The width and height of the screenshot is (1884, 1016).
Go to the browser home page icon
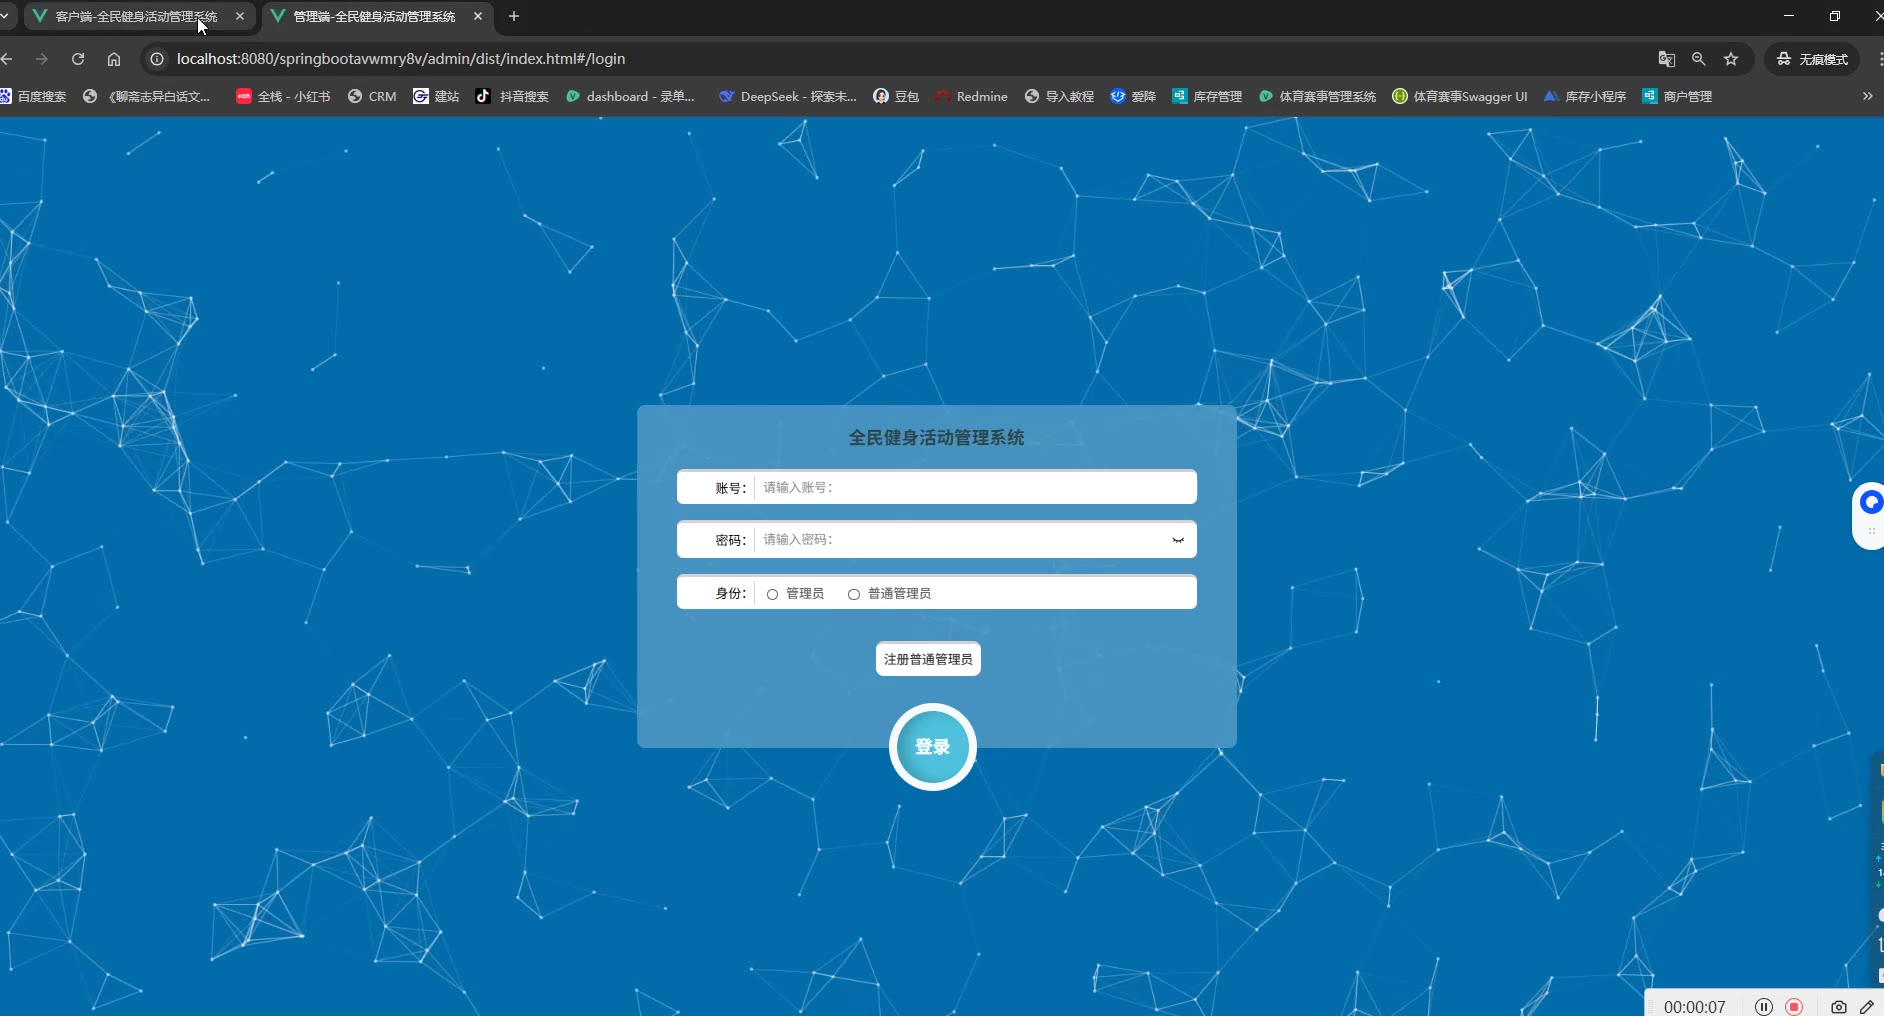(114, 59)
